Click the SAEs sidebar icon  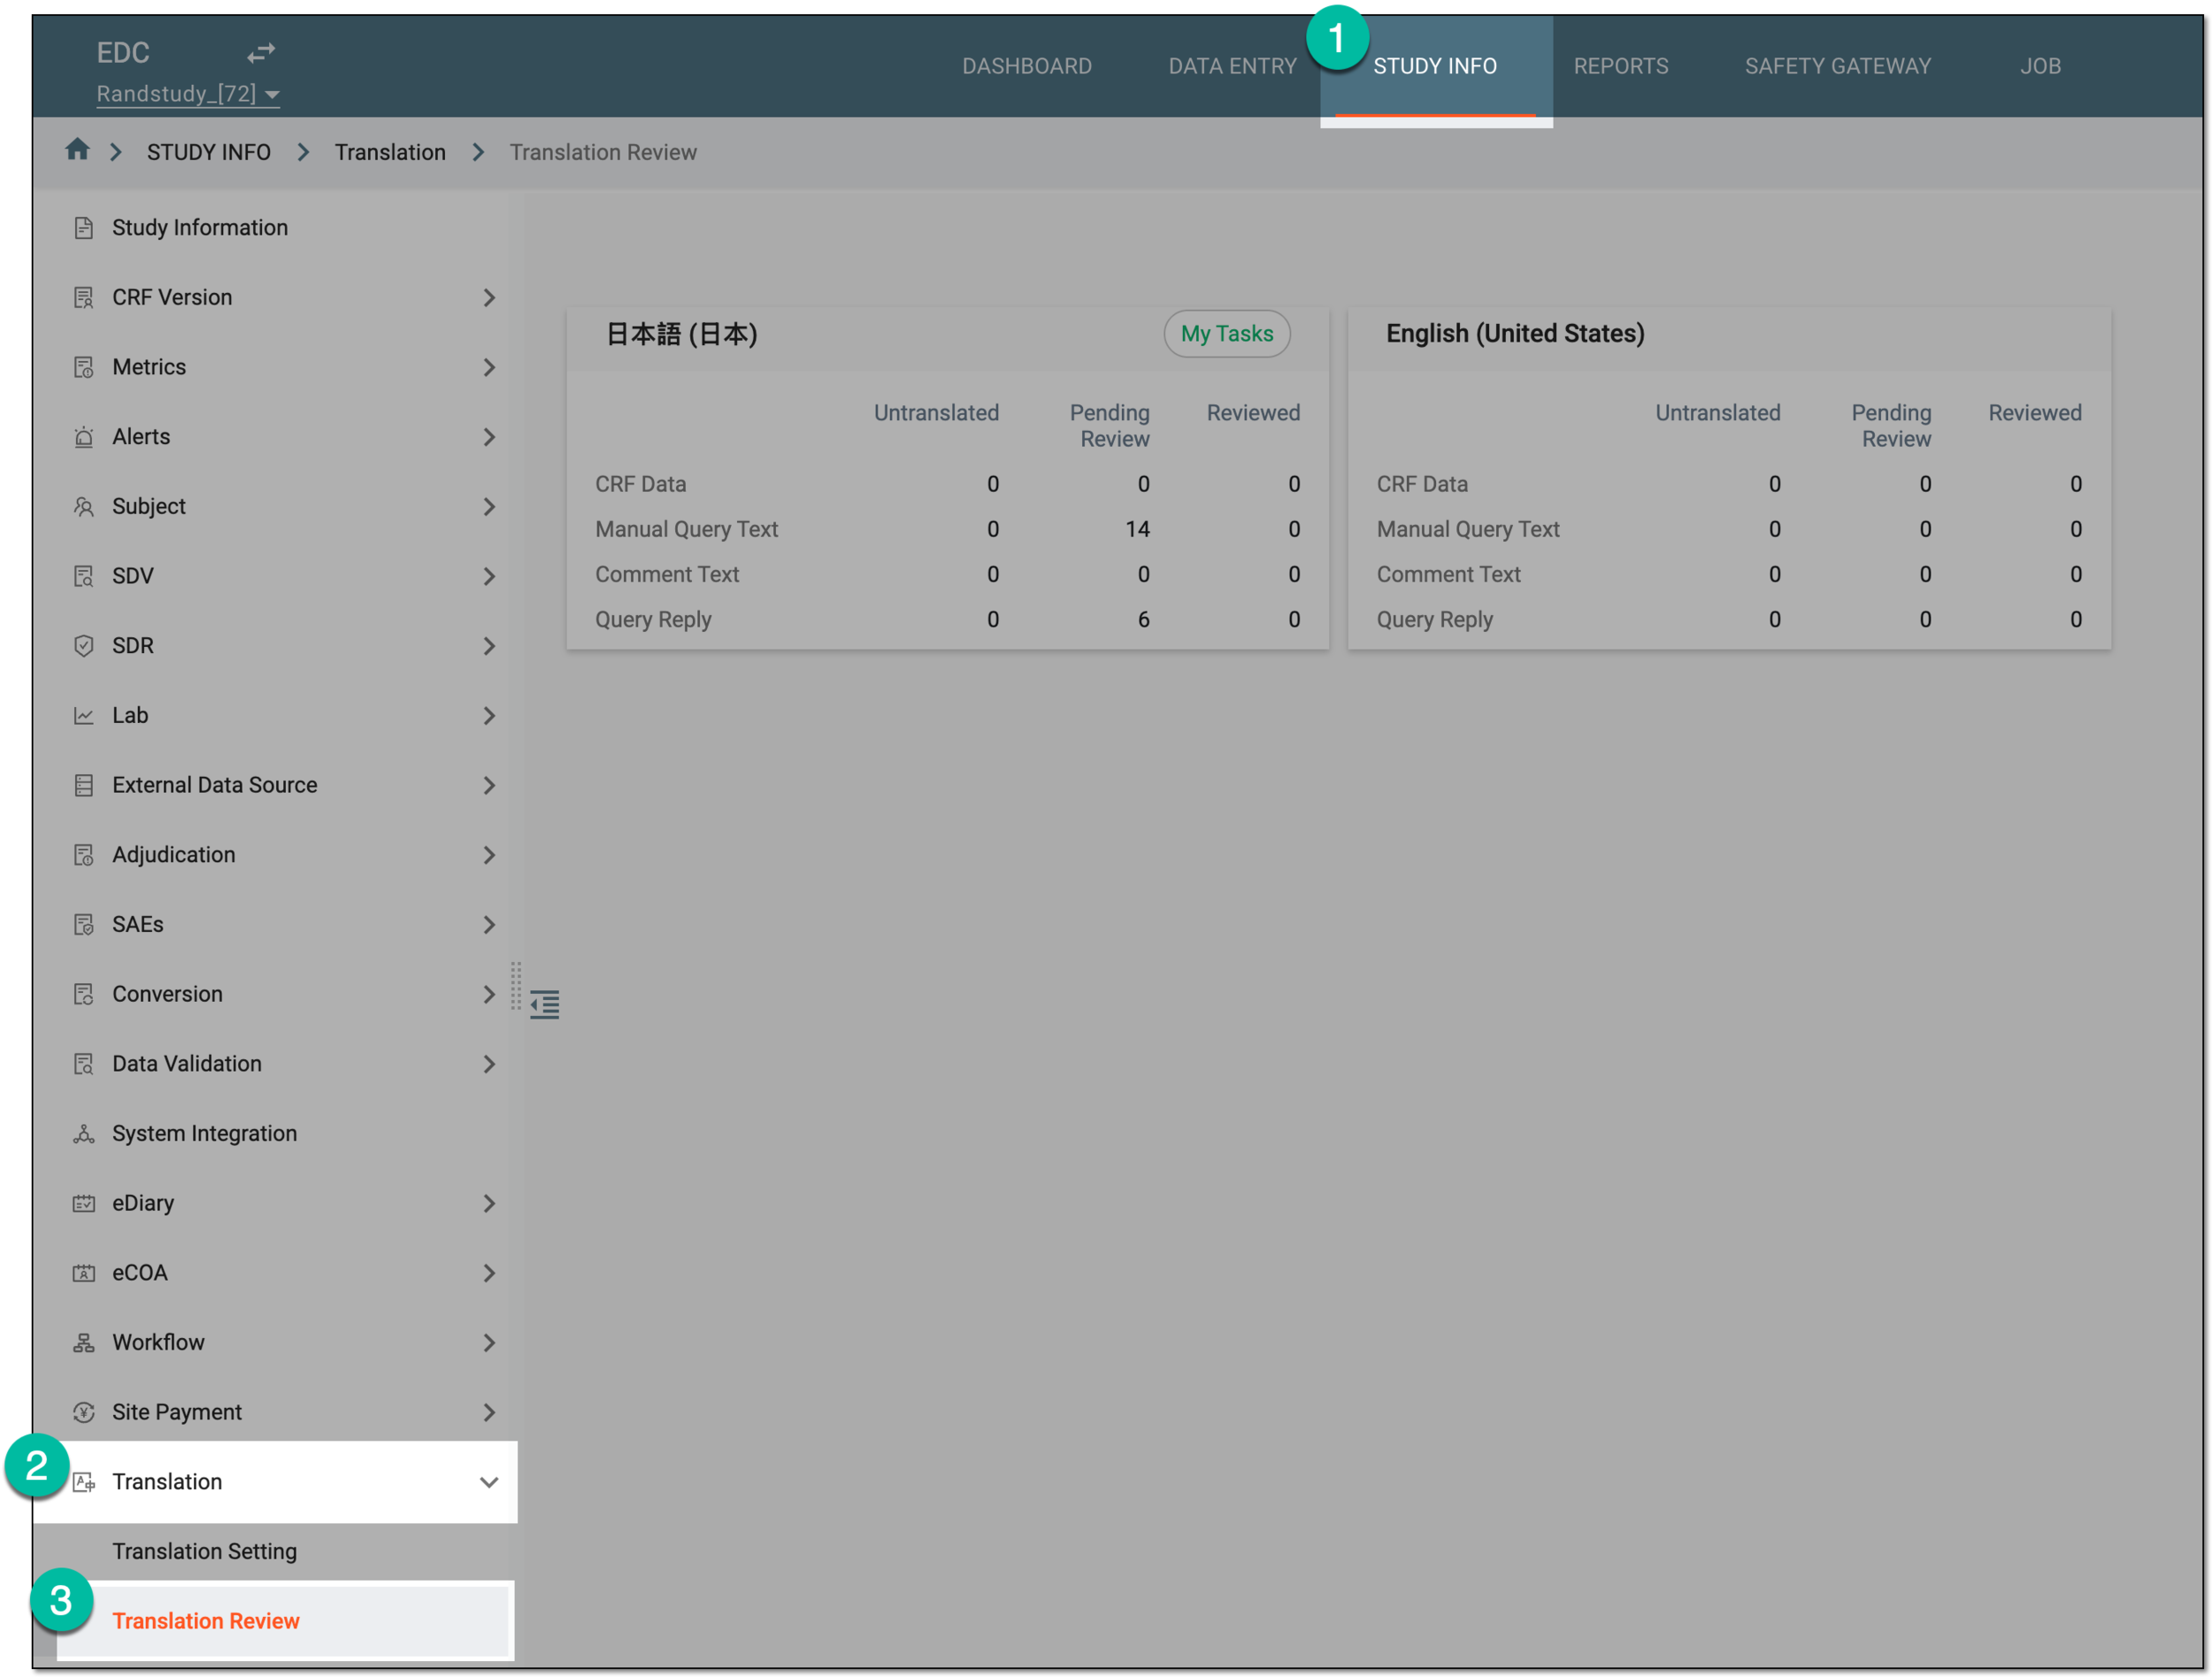tap(84, 925)
